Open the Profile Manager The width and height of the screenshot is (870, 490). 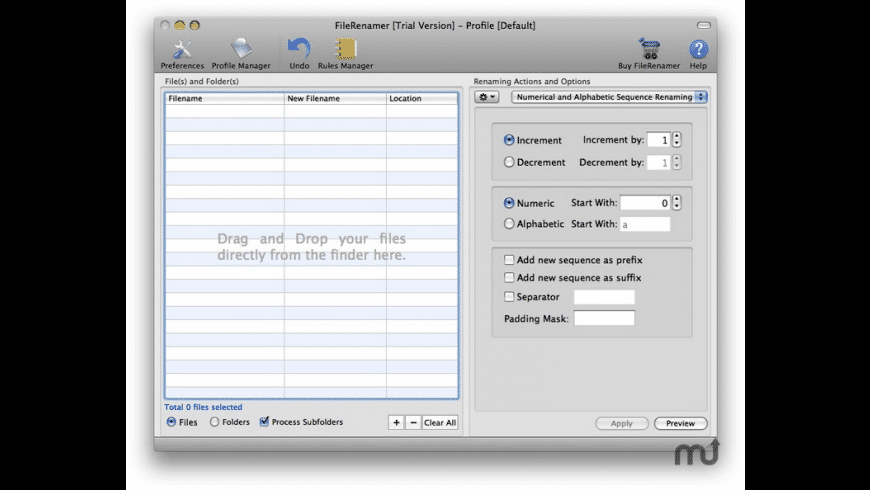(241, 54)
